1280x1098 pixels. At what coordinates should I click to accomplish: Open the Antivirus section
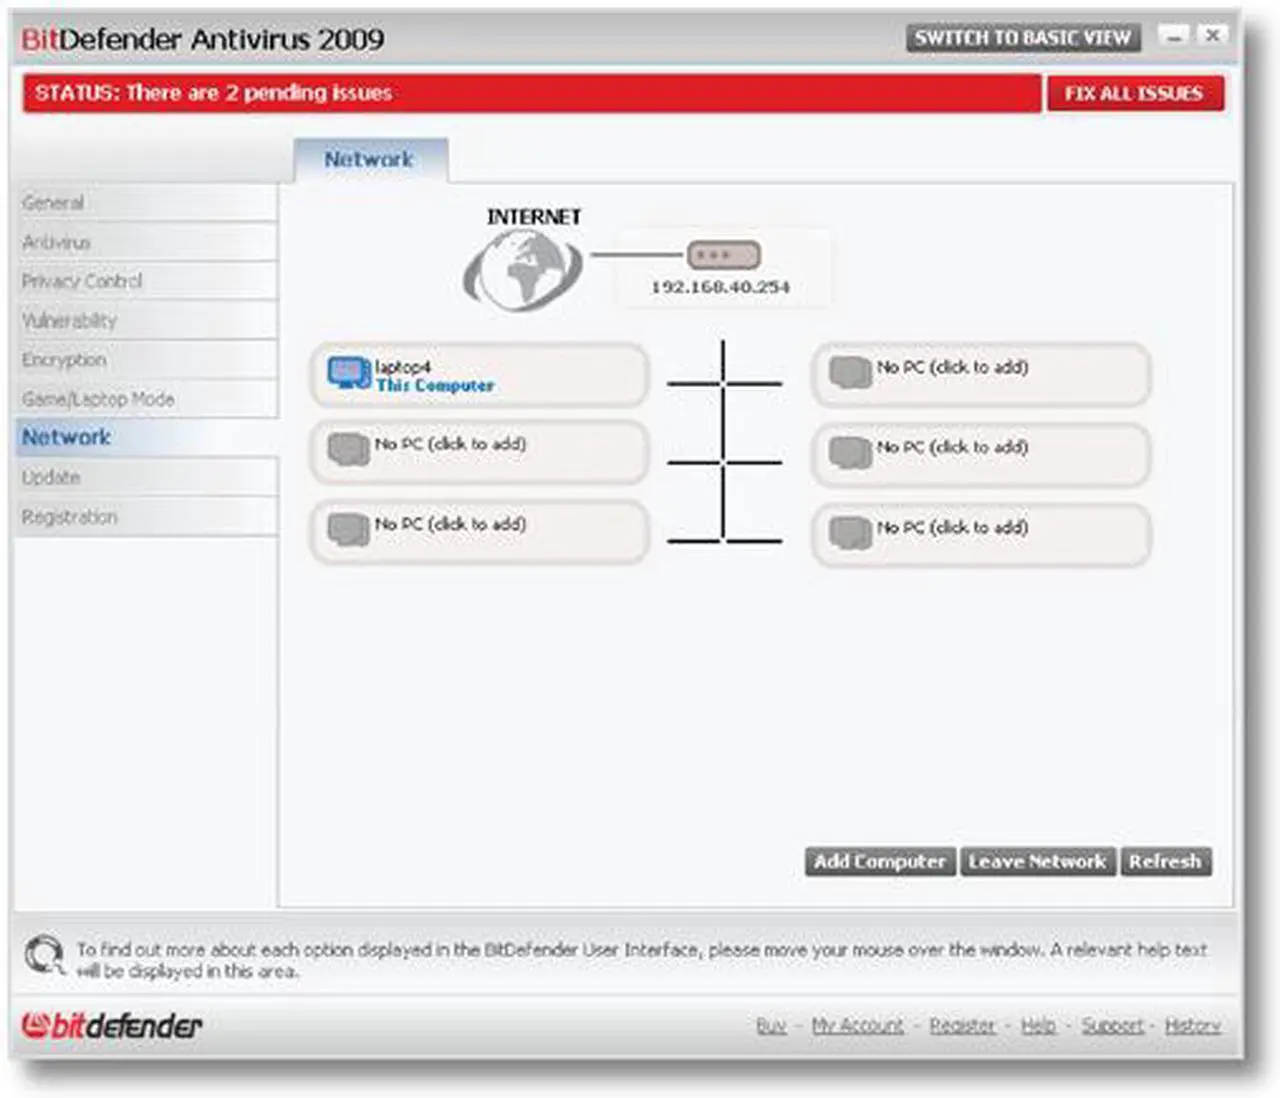[x=146, y=242]
